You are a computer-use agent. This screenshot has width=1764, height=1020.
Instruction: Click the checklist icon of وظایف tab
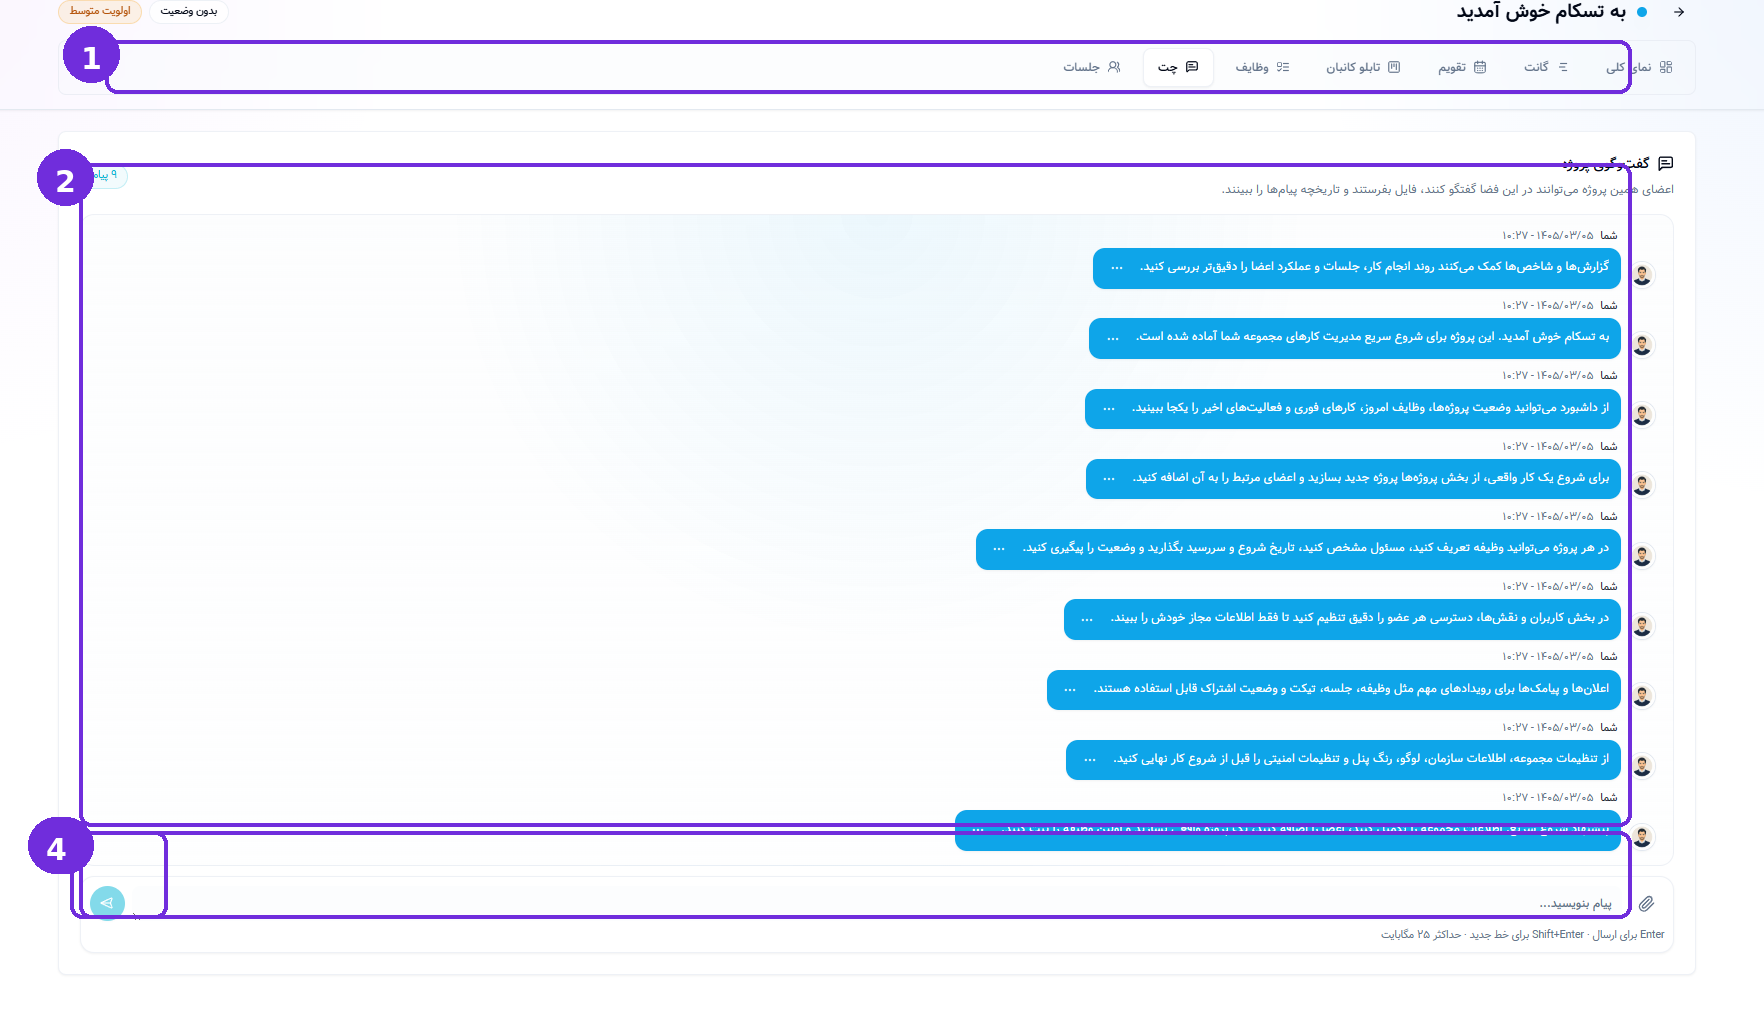coord(1283,67)
